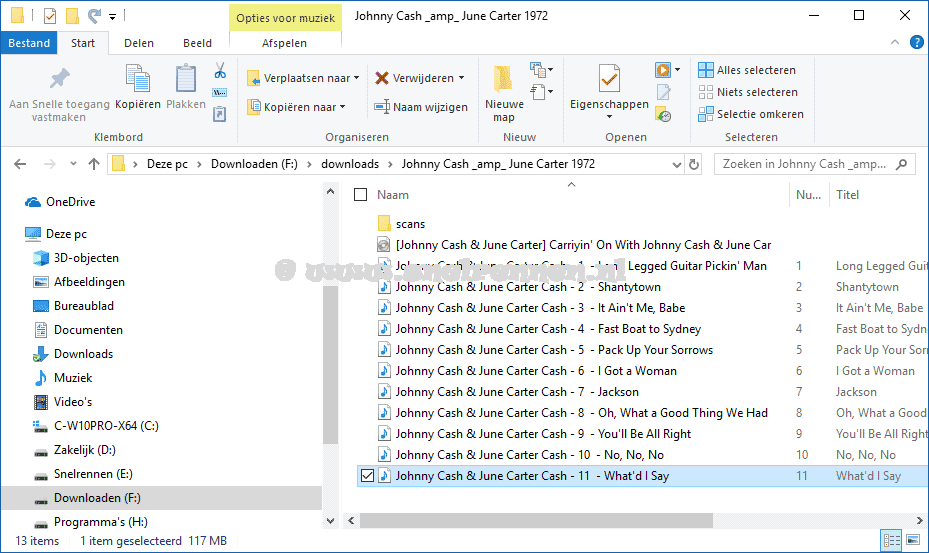Select Downloaden (F:) in navigation pane
The height and width of the screenshot is (553, 929).
(161, 498)
